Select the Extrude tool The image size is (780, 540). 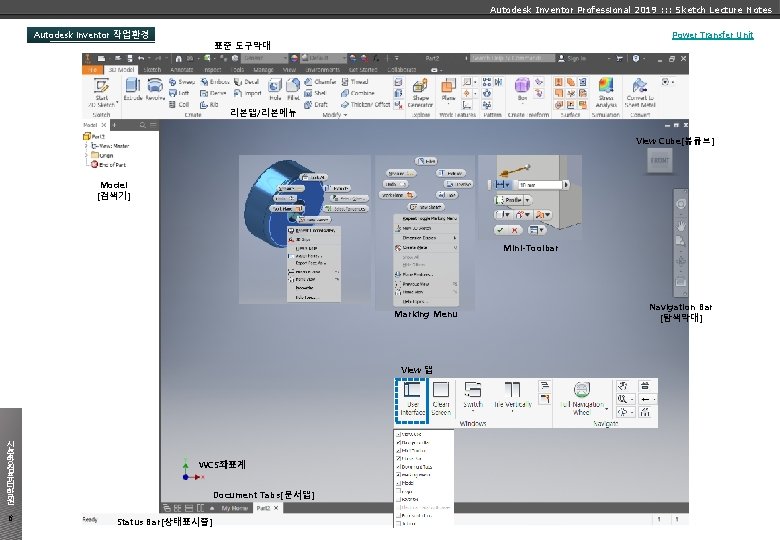click(132, 89)
